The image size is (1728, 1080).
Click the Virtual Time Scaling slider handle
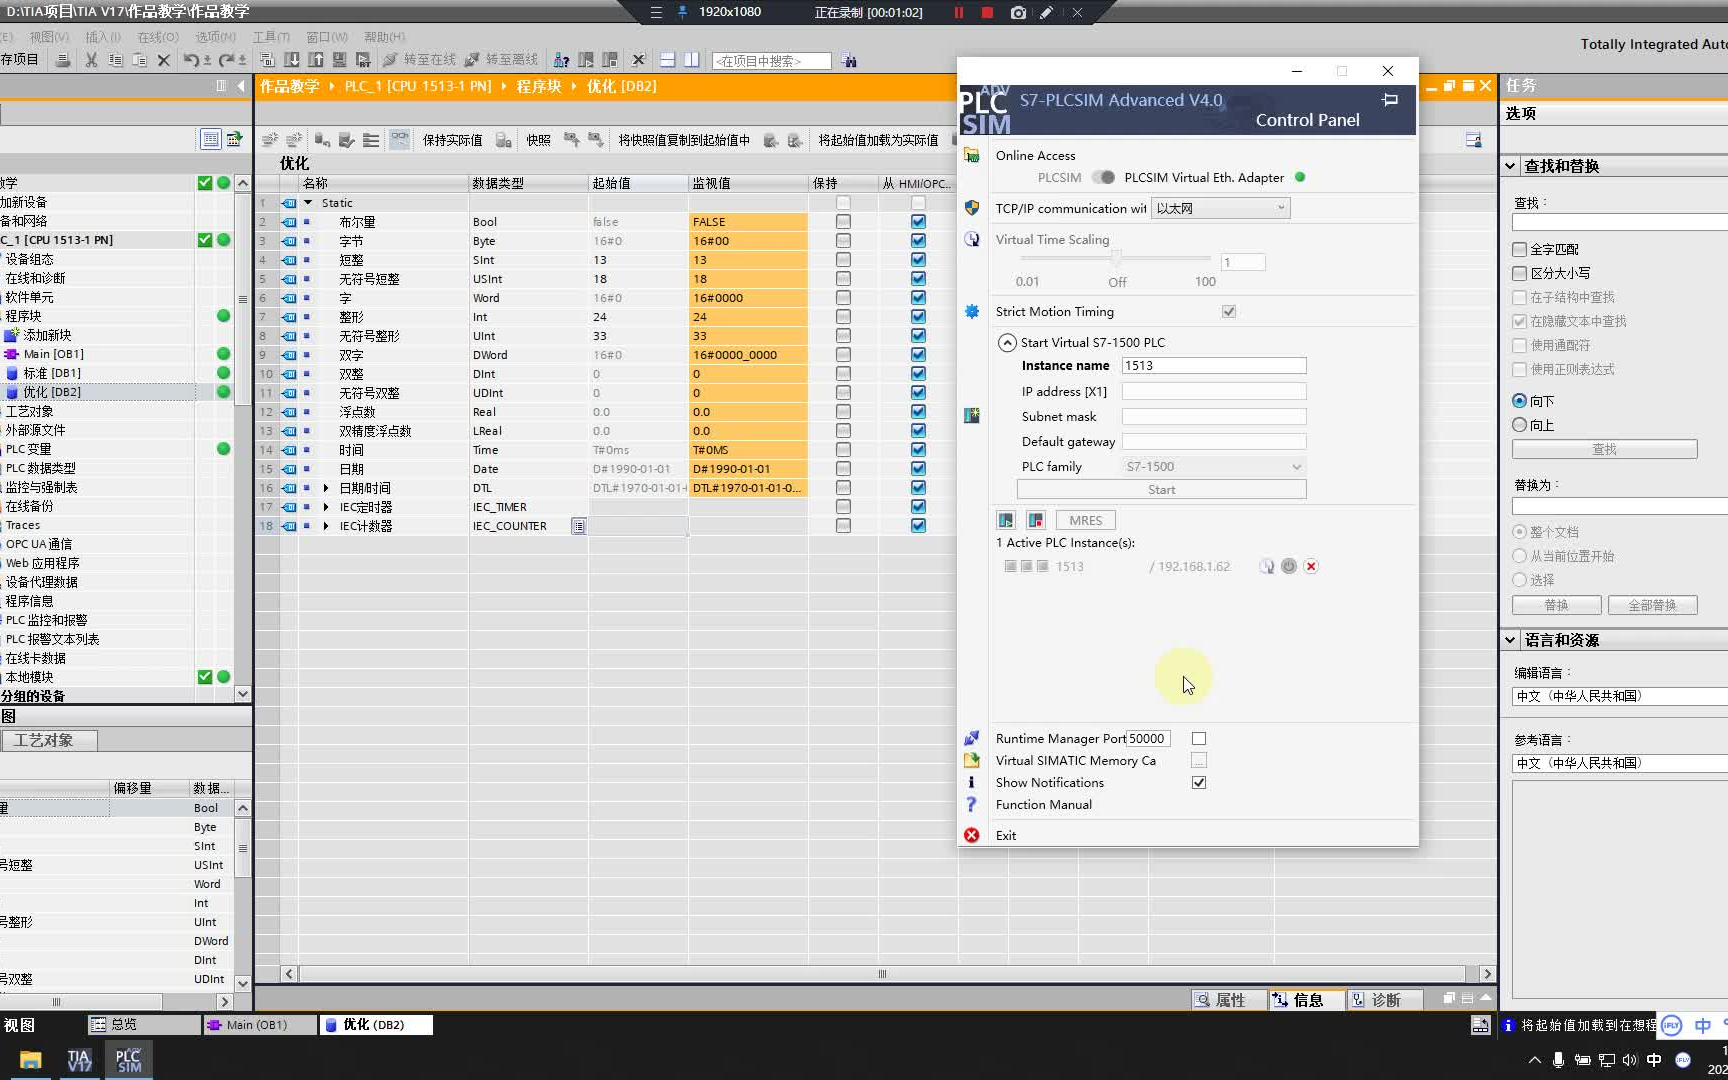click(1116, 258)
